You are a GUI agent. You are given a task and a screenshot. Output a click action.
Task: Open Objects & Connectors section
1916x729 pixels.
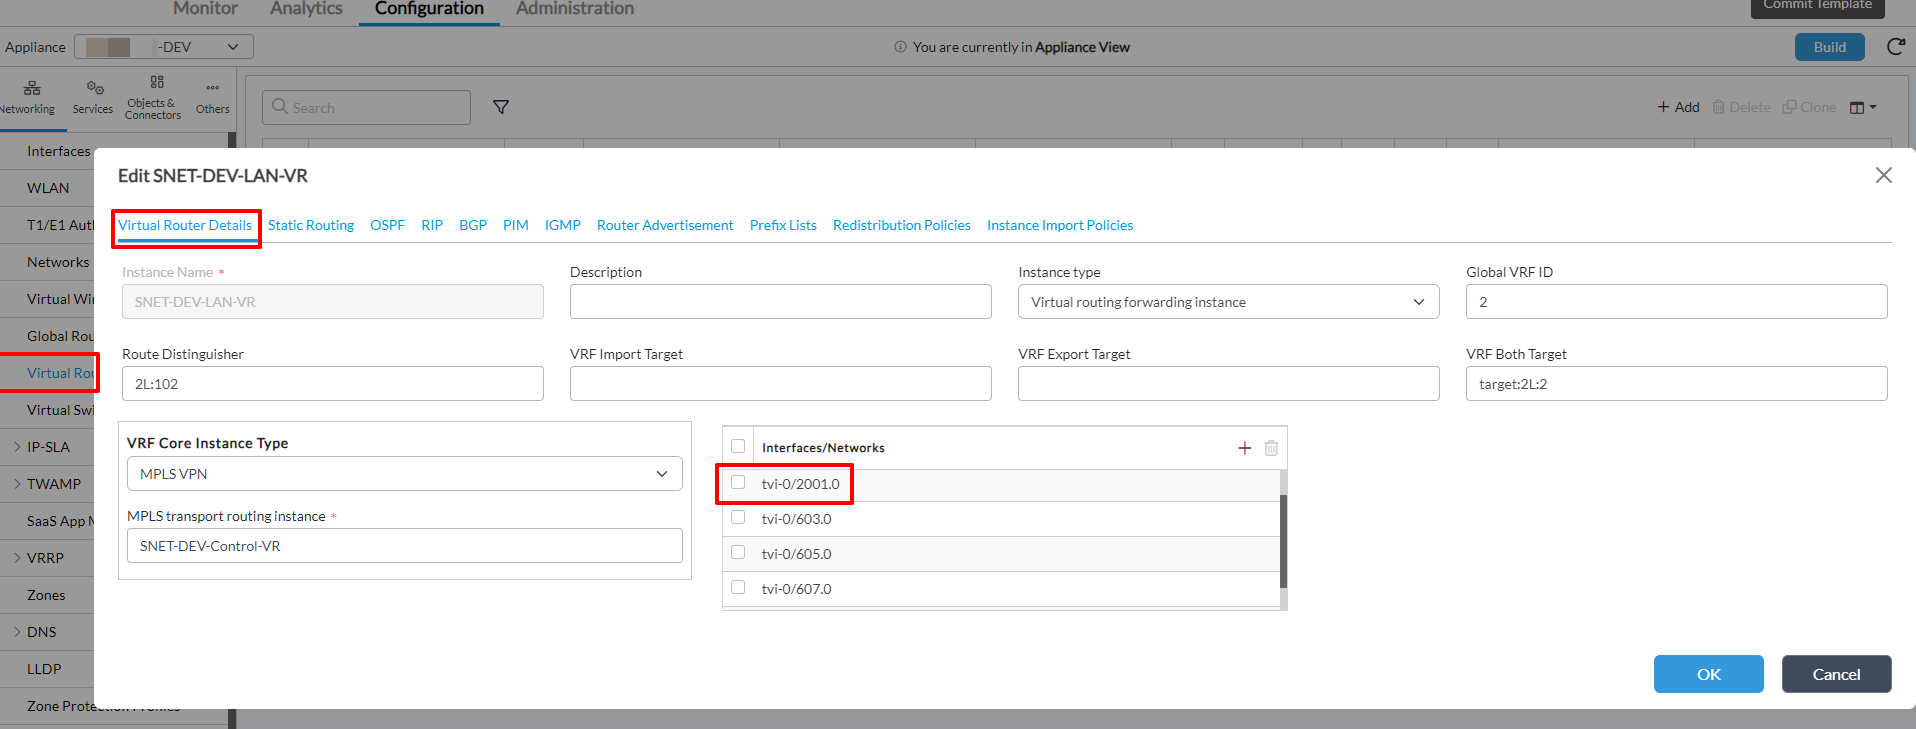click(153, 97)
